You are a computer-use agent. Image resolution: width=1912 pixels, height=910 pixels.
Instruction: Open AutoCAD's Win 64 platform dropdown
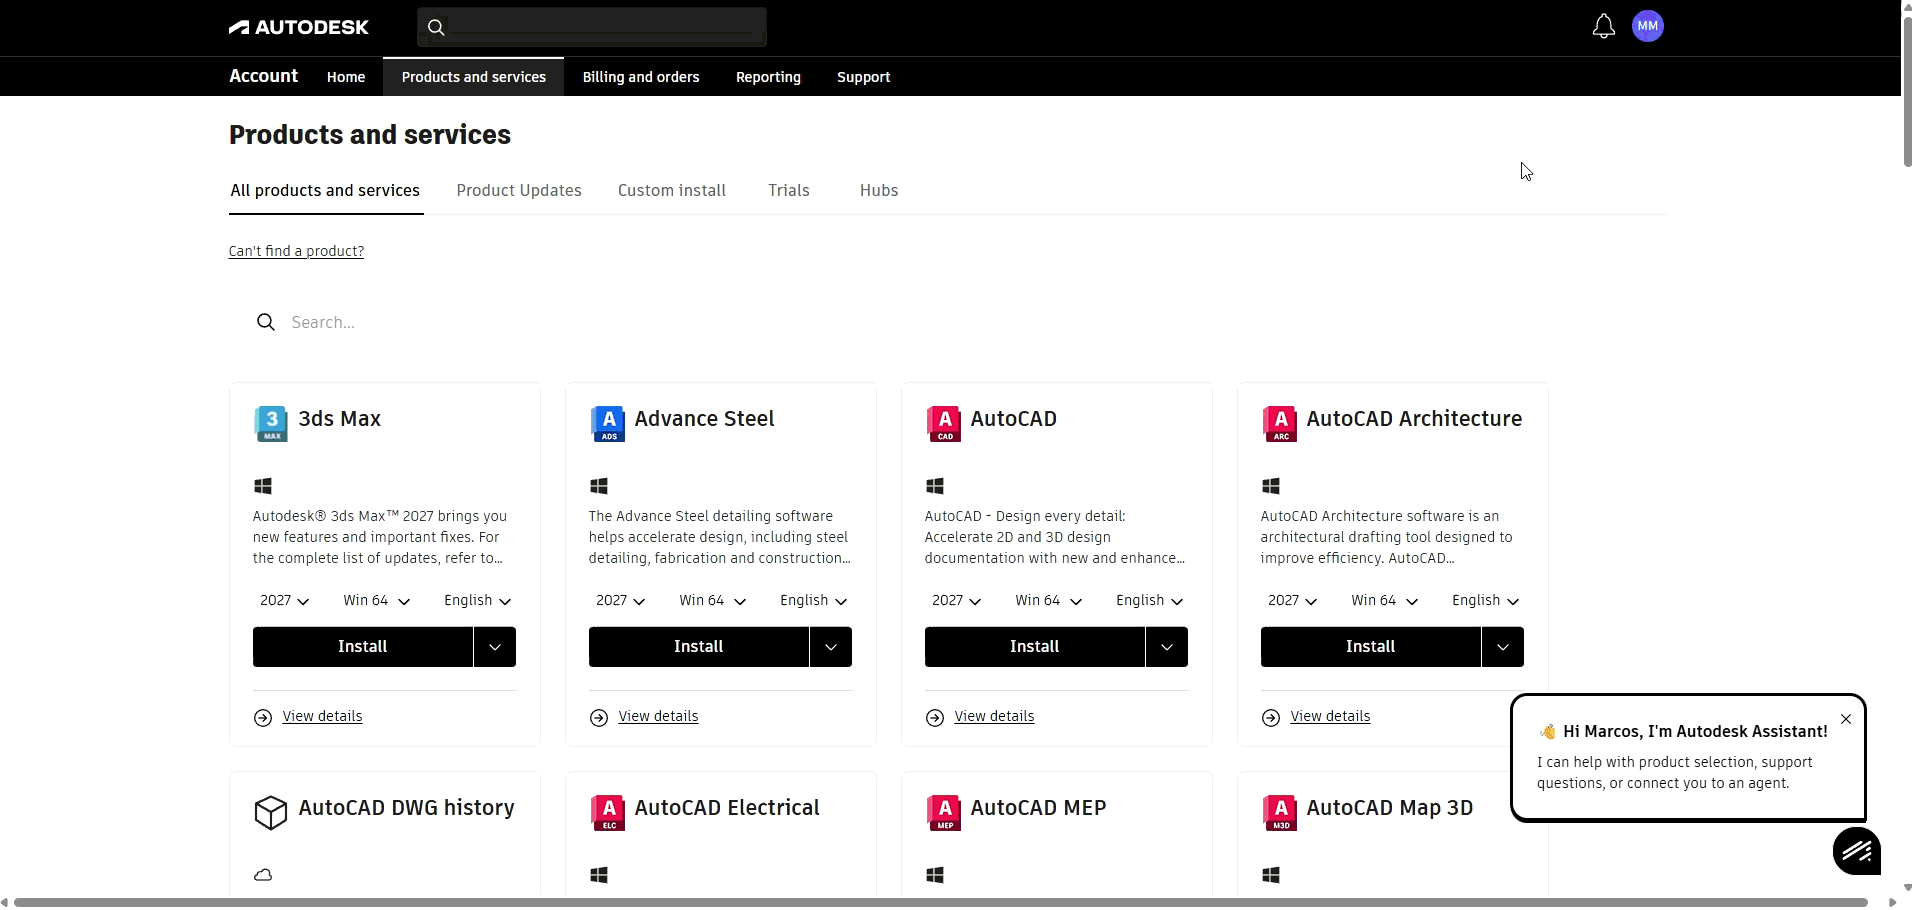click(x=1048, y=601)
